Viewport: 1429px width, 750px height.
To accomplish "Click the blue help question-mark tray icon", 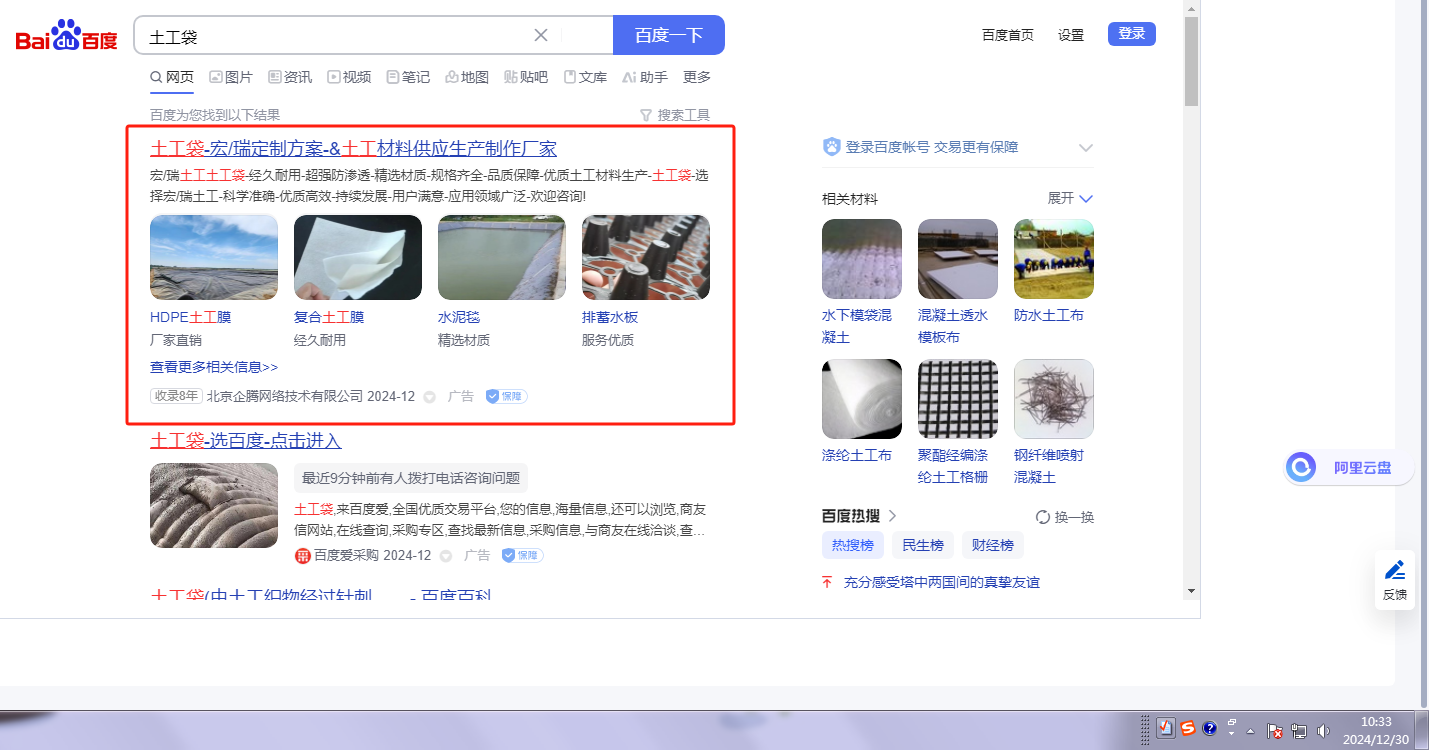I will 1209,728.
